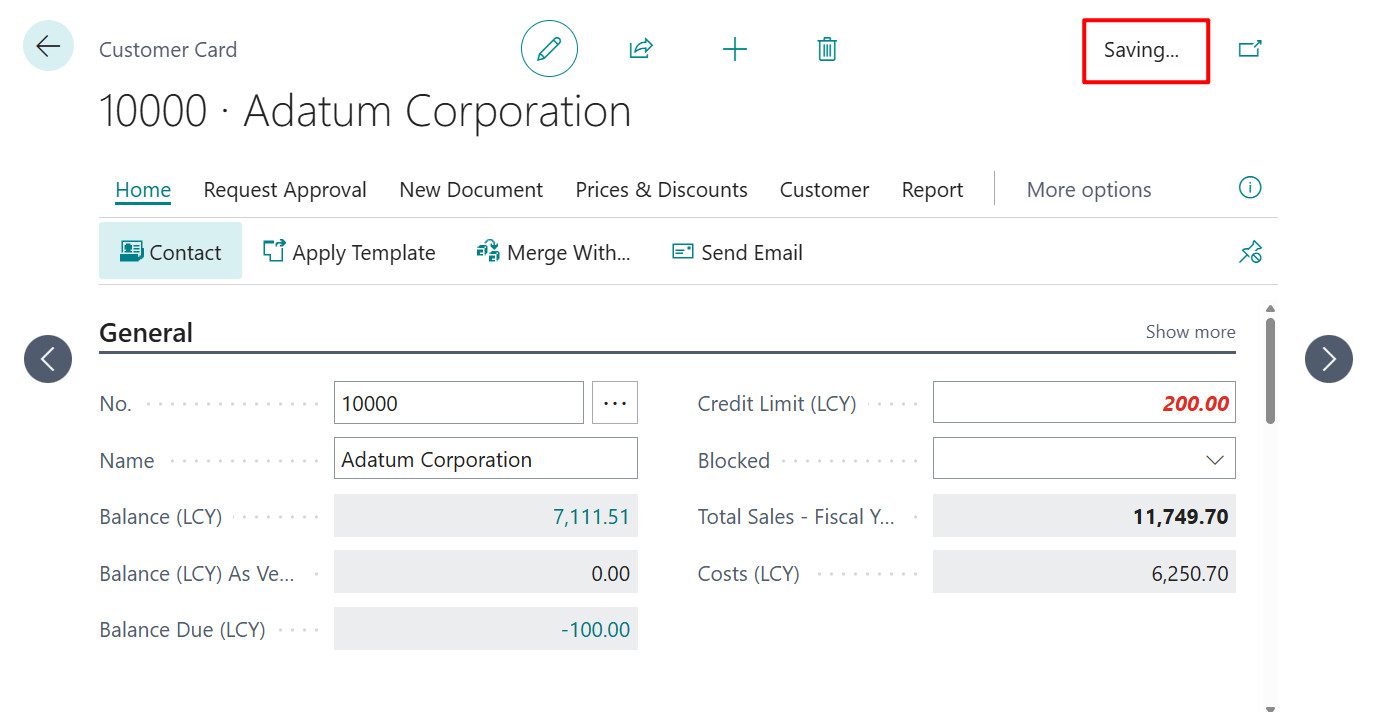Collapse the General section heading
Image resolution: width=1375 pixels, height=712 pixels.
[146, 333]
